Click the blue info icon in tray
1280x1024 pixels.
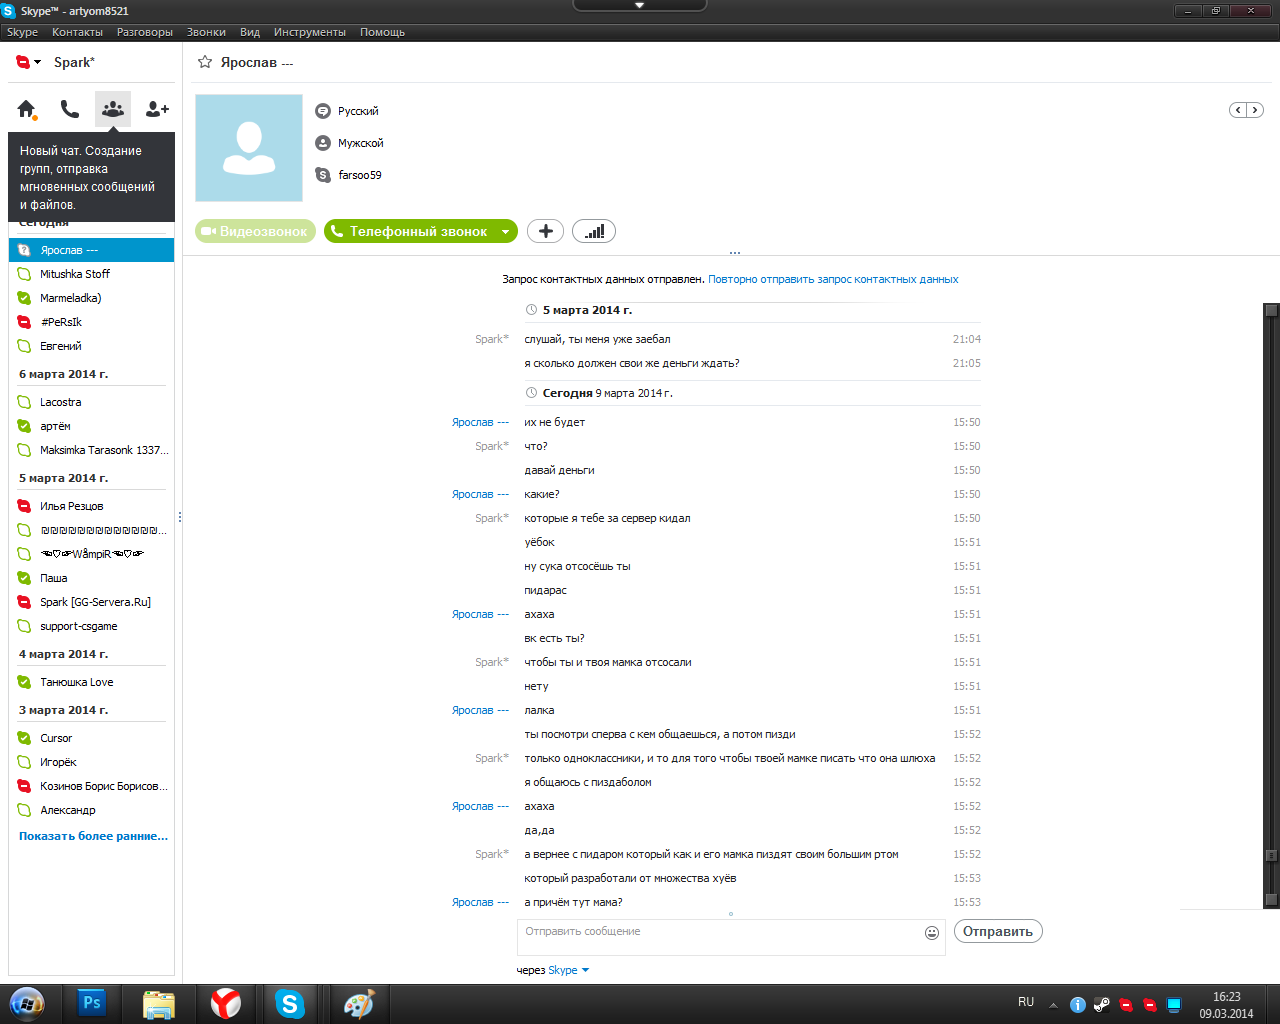coord(1077,1005)
